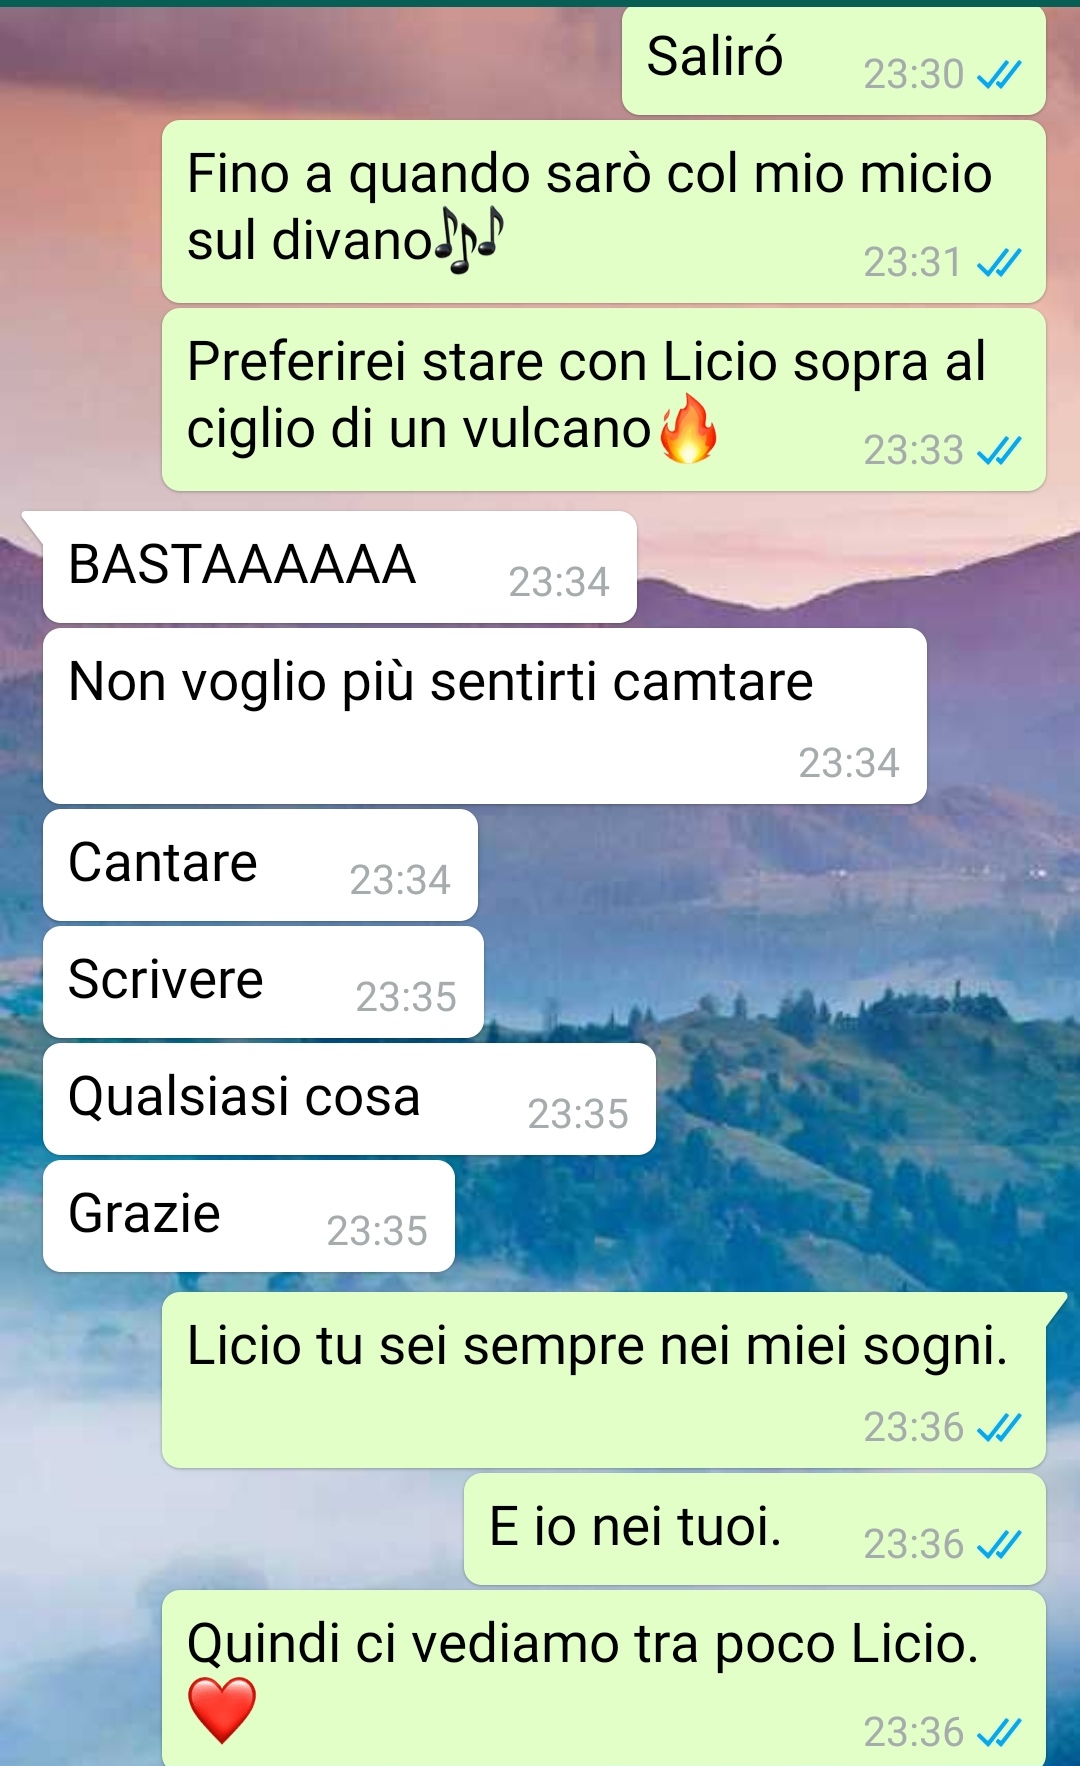Tap the blue checkmarks at 23:33

pyautogui.click(x=999, y=451)
